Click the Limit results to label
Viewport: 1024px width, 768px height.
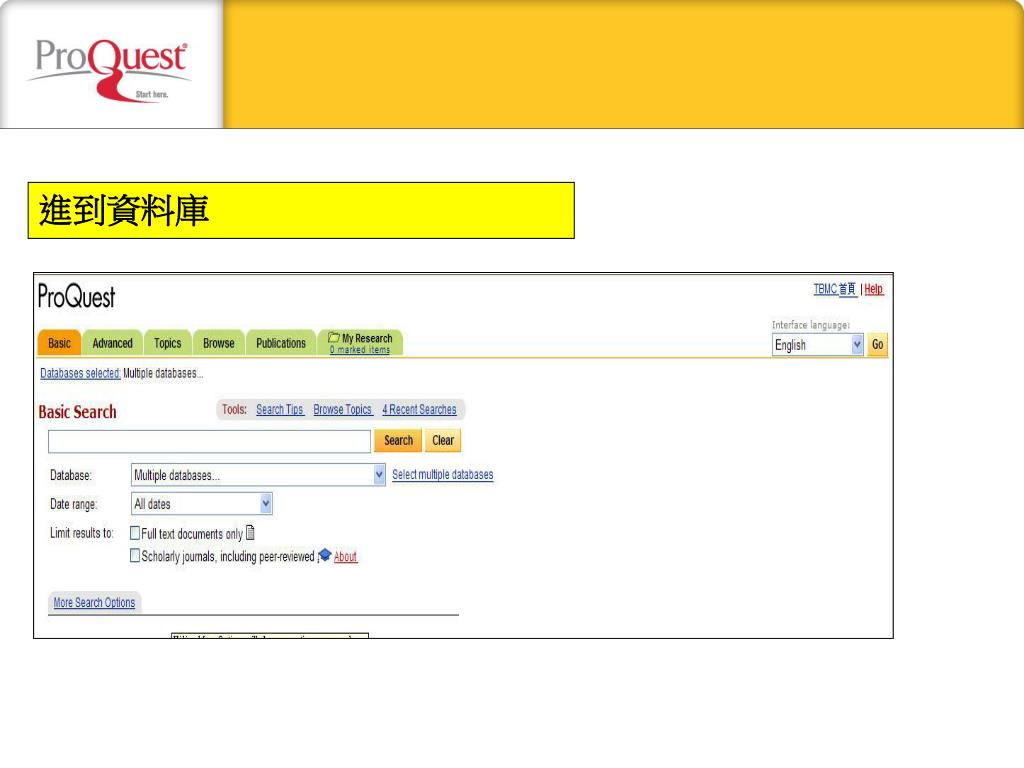click(82, 533)
